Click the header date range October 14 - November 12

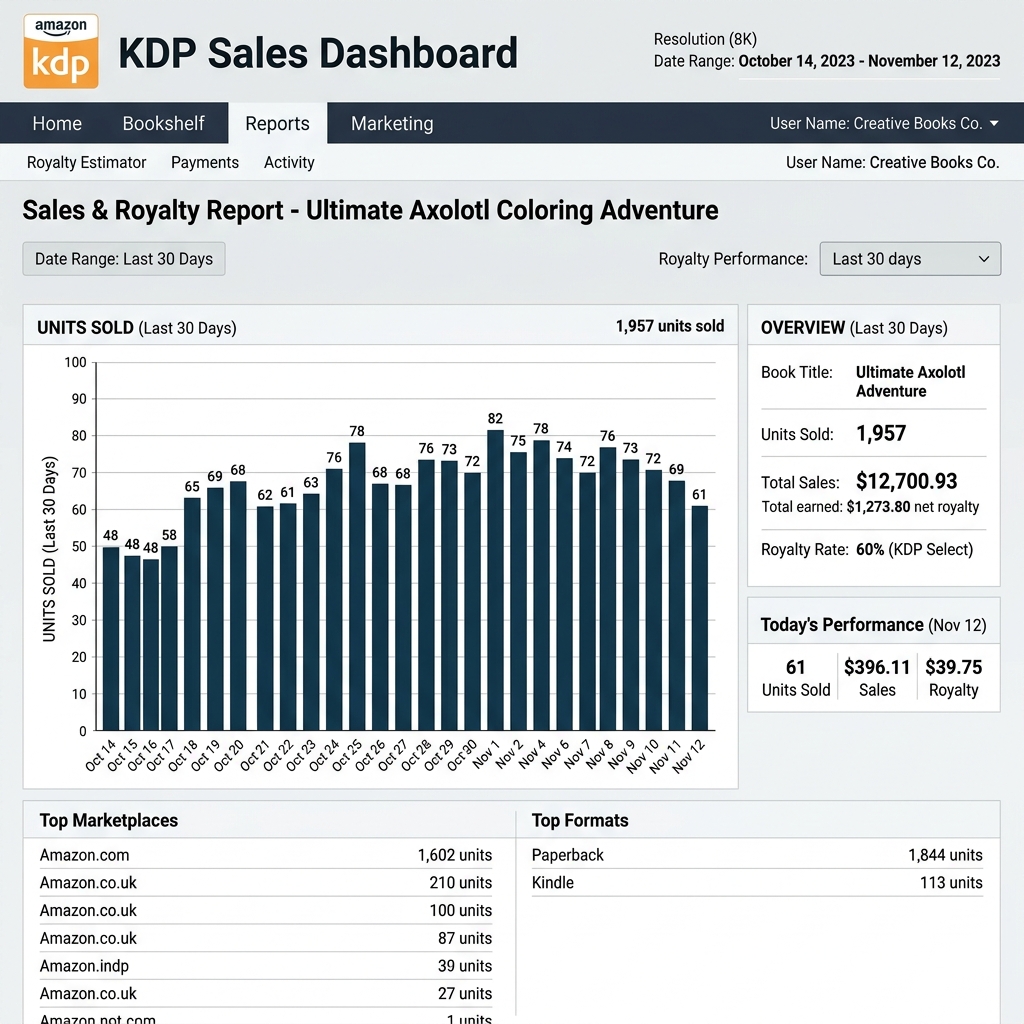(x=869, y=61)
